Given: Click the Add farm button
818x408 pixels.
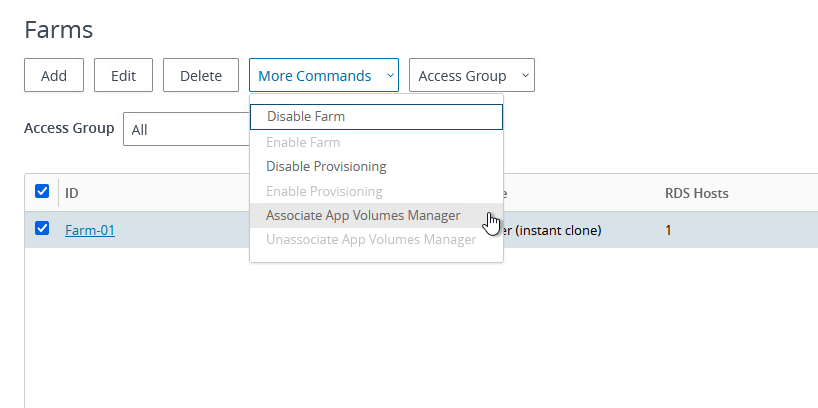Looking at the screenshot, I should tap(54, 76).
